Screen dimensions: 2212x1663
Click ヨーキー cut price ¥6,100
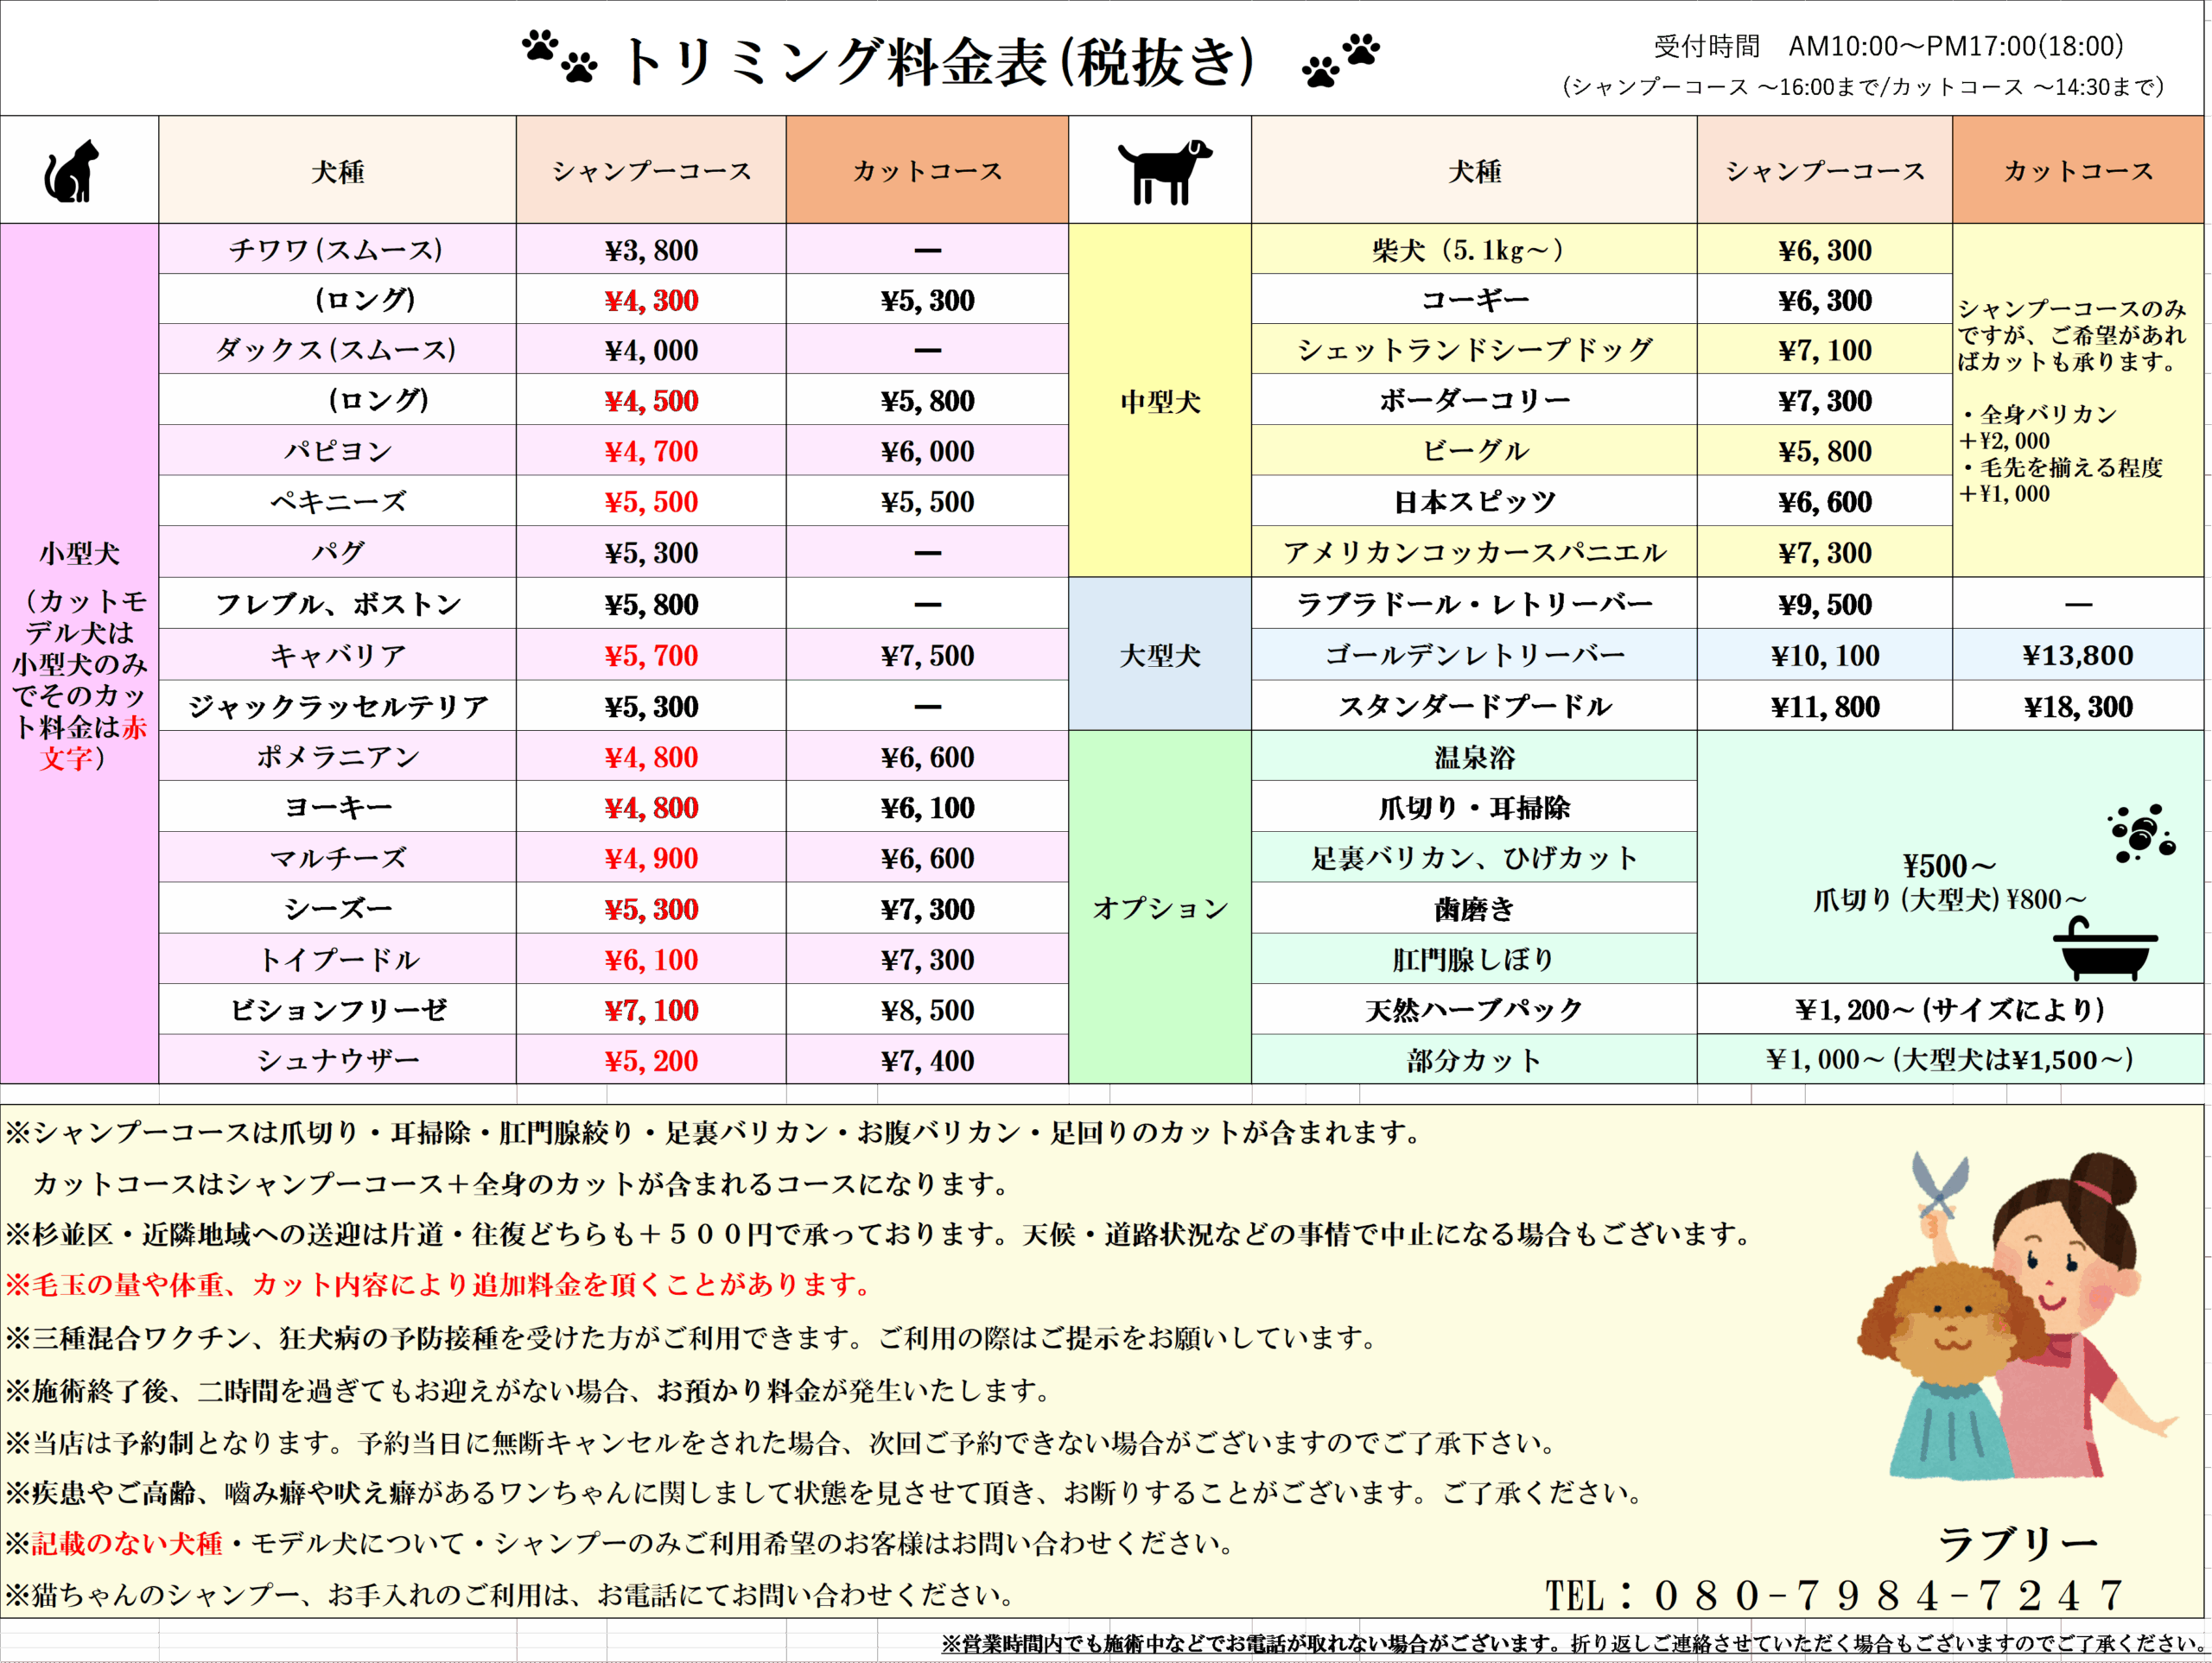click(x=927, y=807)
